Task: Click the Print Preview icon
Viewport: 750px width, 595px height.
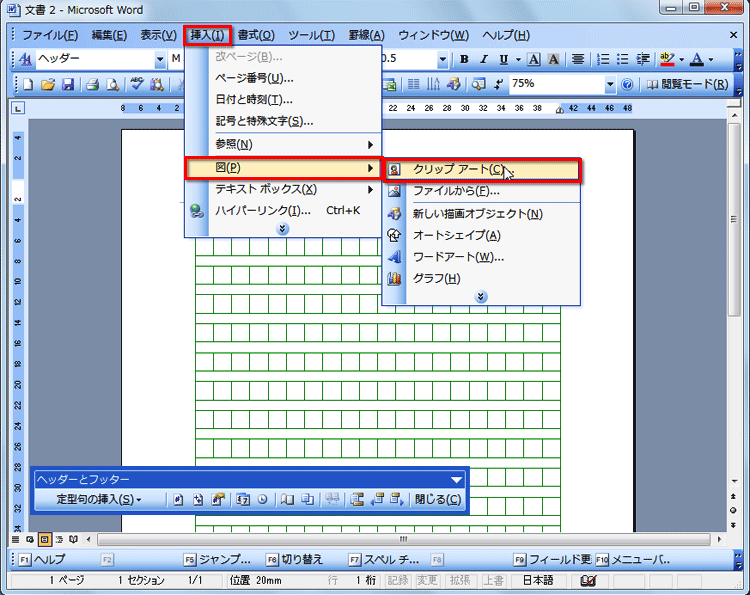Action: pos(113,85)
